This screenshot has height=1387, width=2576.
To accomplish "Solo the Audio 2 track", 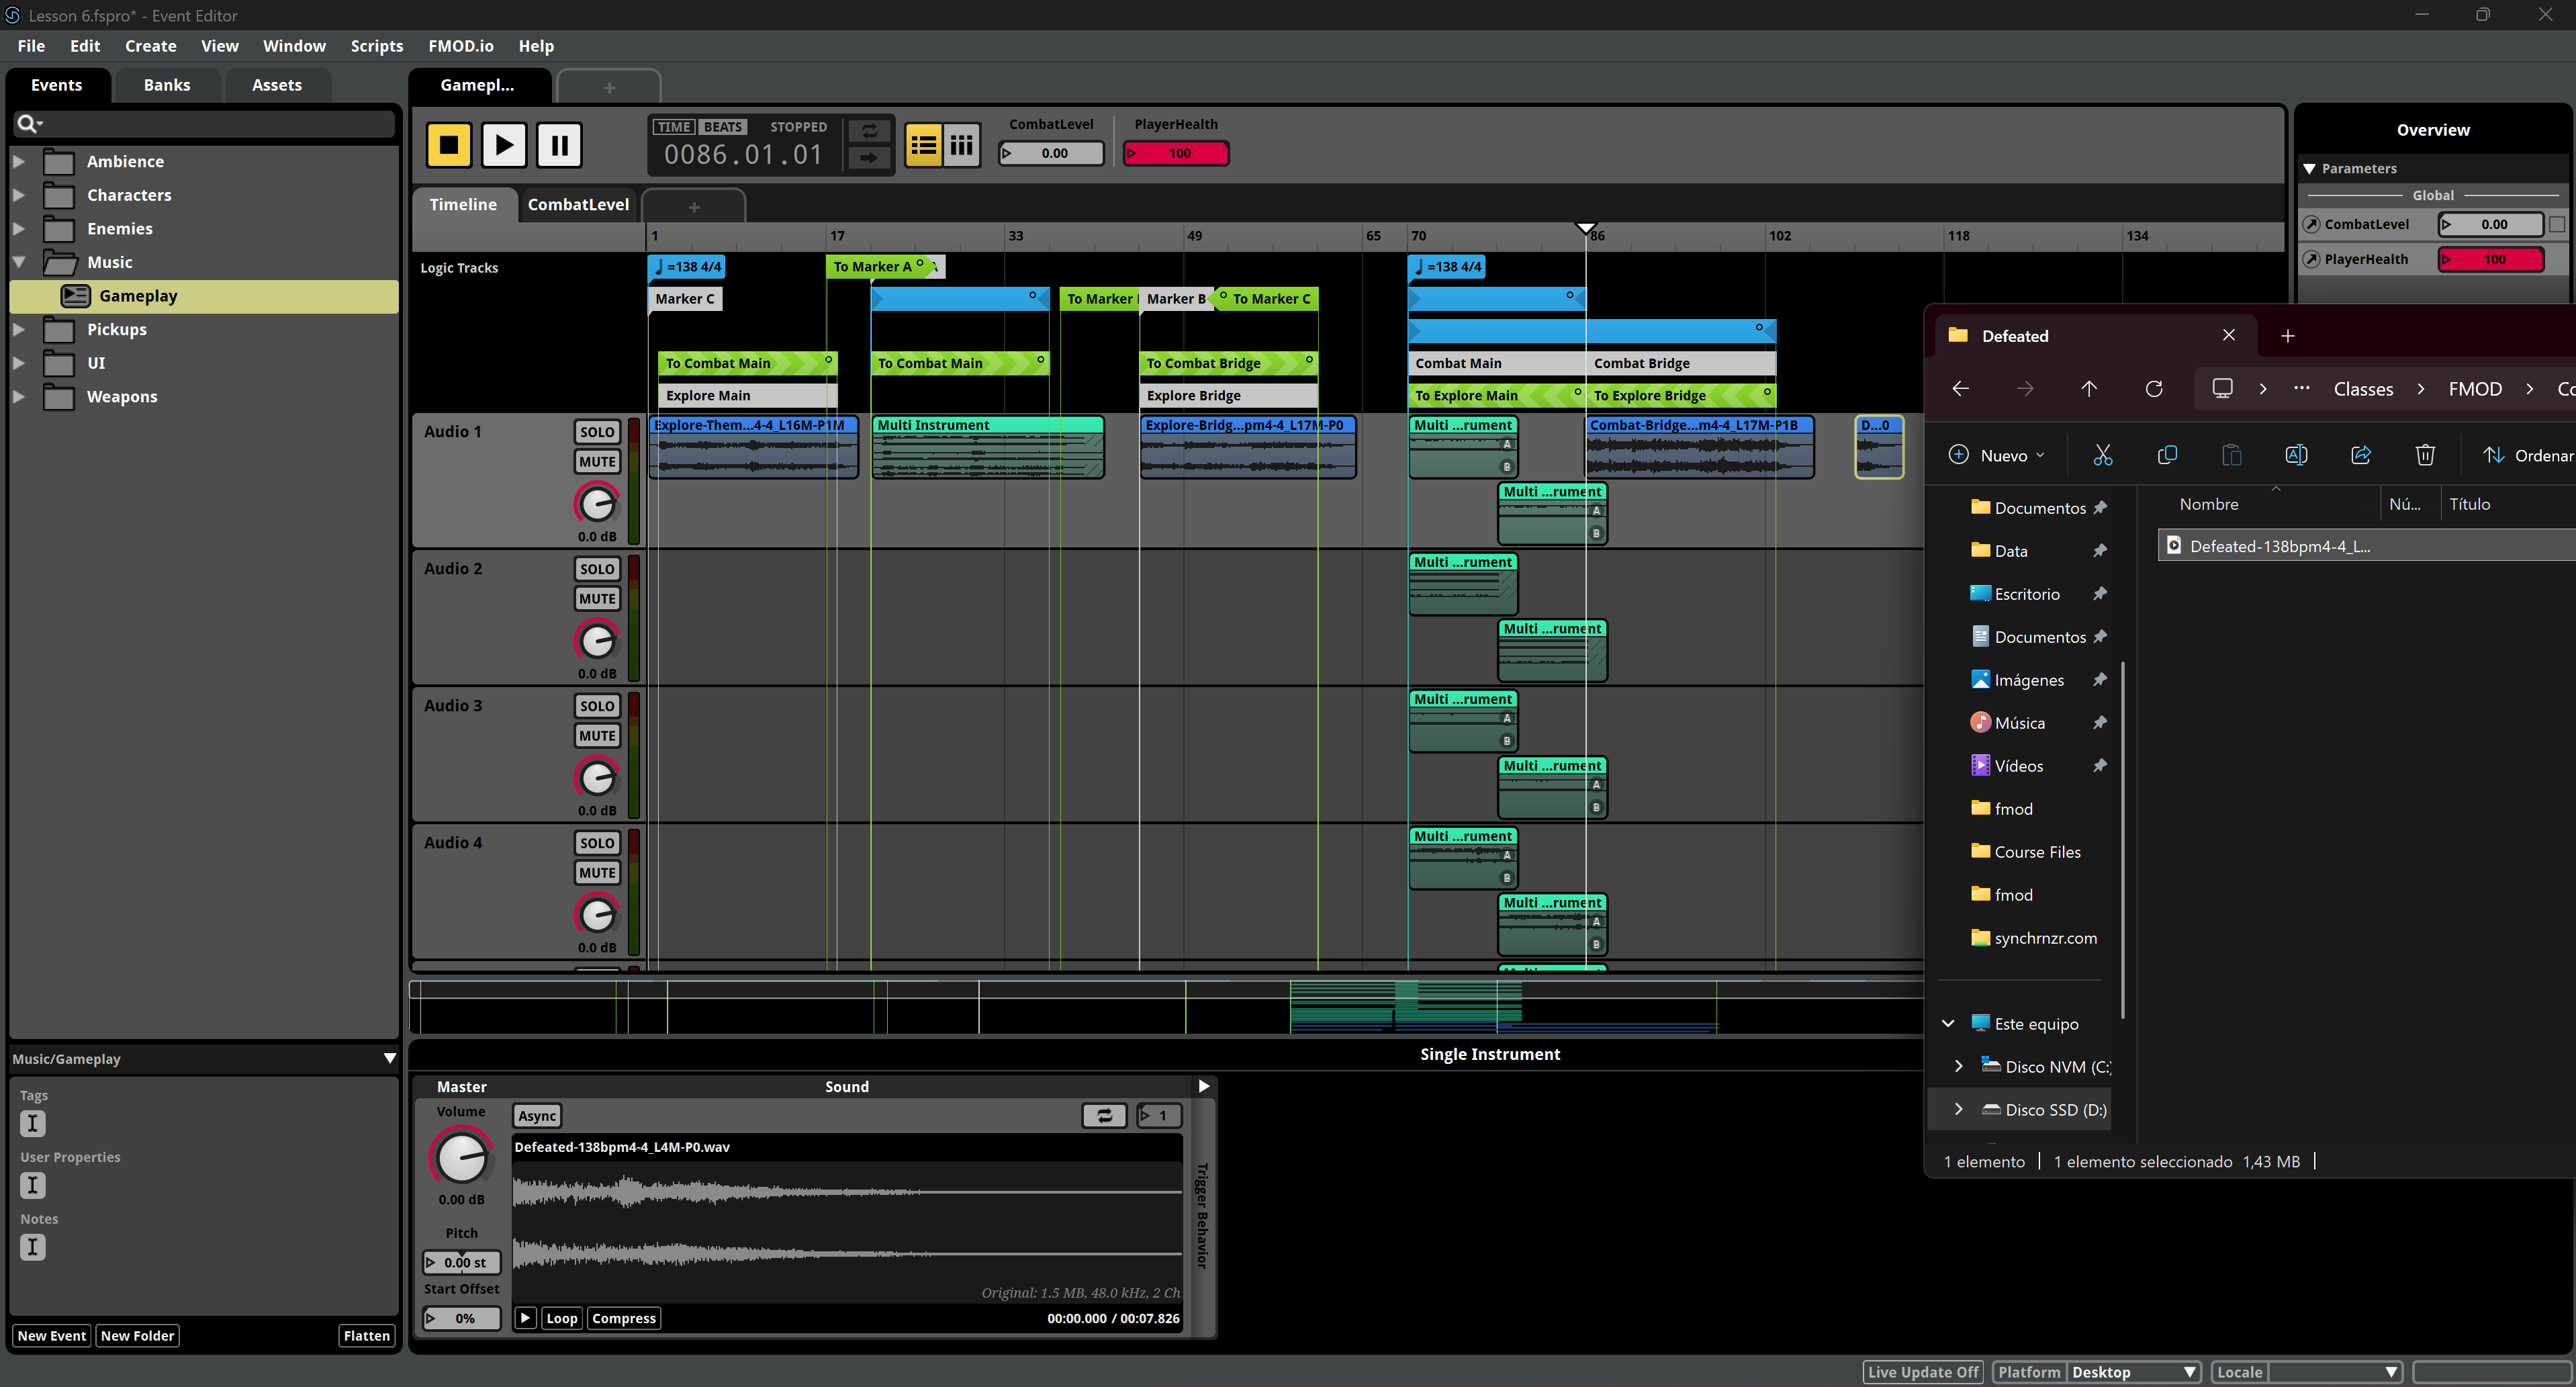I will pos(597,569).
